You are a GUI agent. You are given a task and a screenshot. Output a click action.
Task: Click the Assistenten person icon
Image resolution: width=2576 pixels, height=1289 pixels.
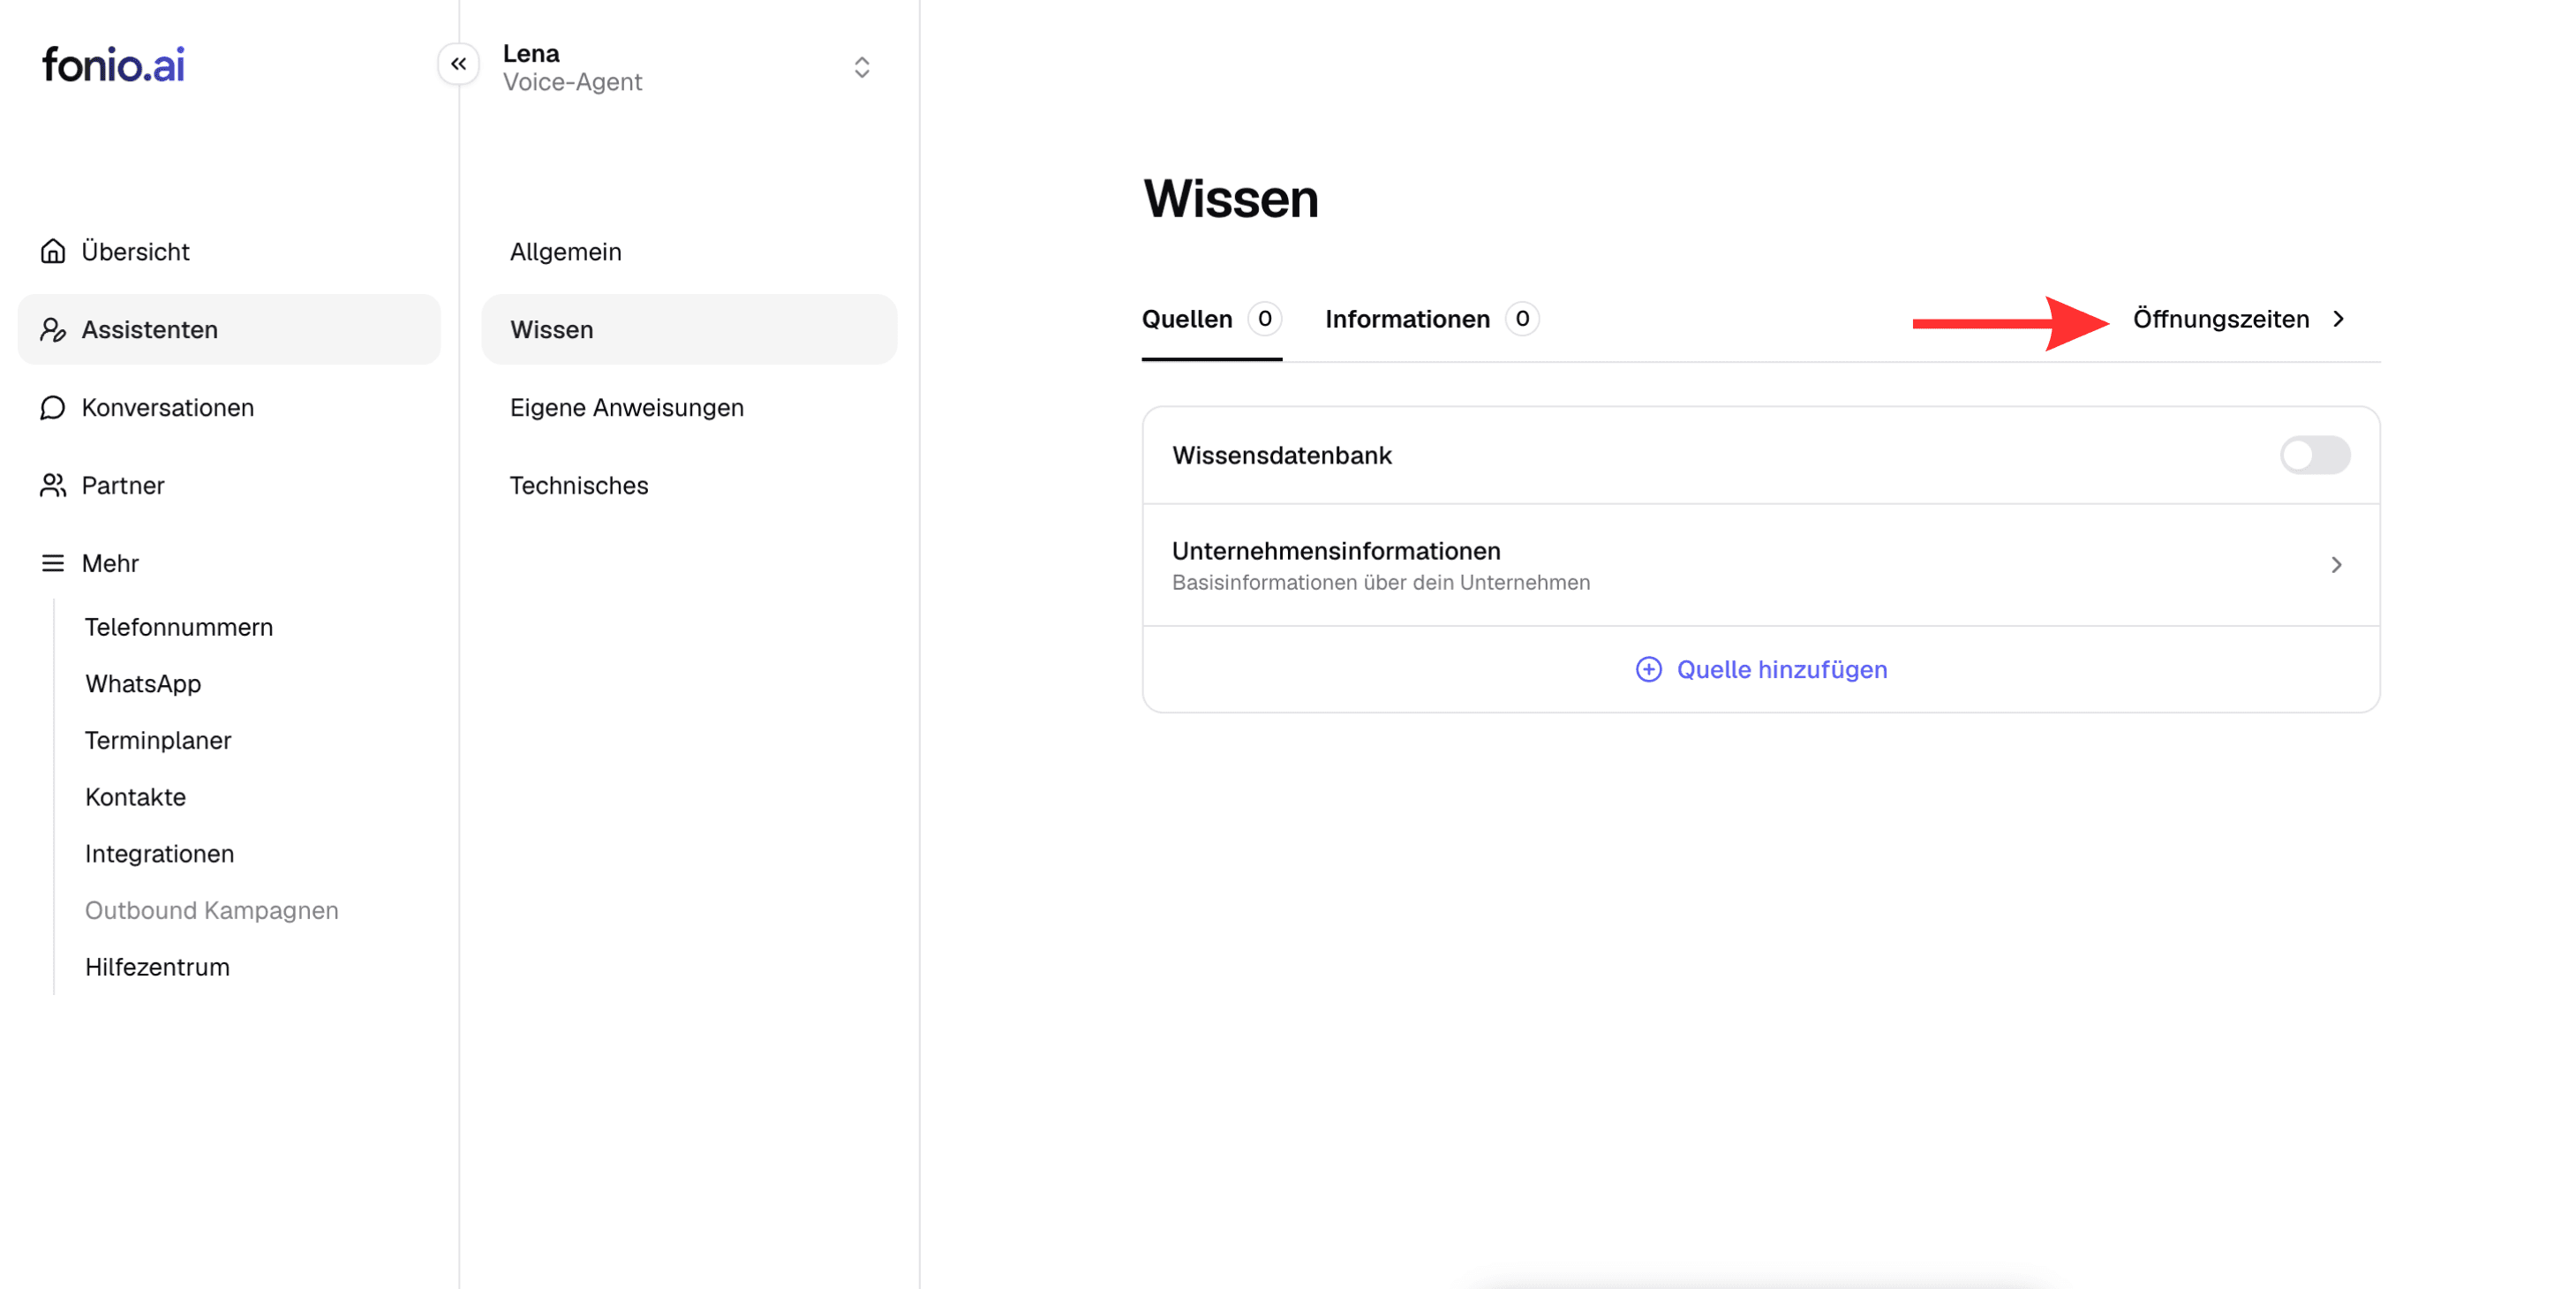[52, 329]
